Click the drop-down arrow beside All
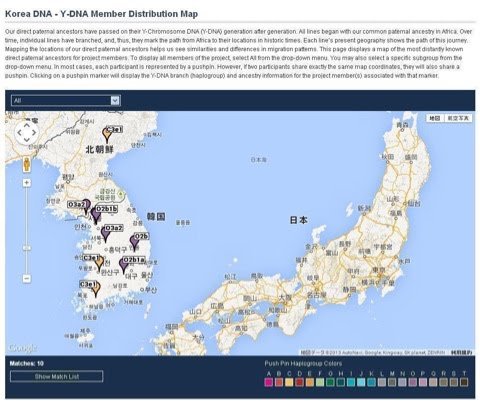This screenshot has height=406, width=480. [115, 100]
